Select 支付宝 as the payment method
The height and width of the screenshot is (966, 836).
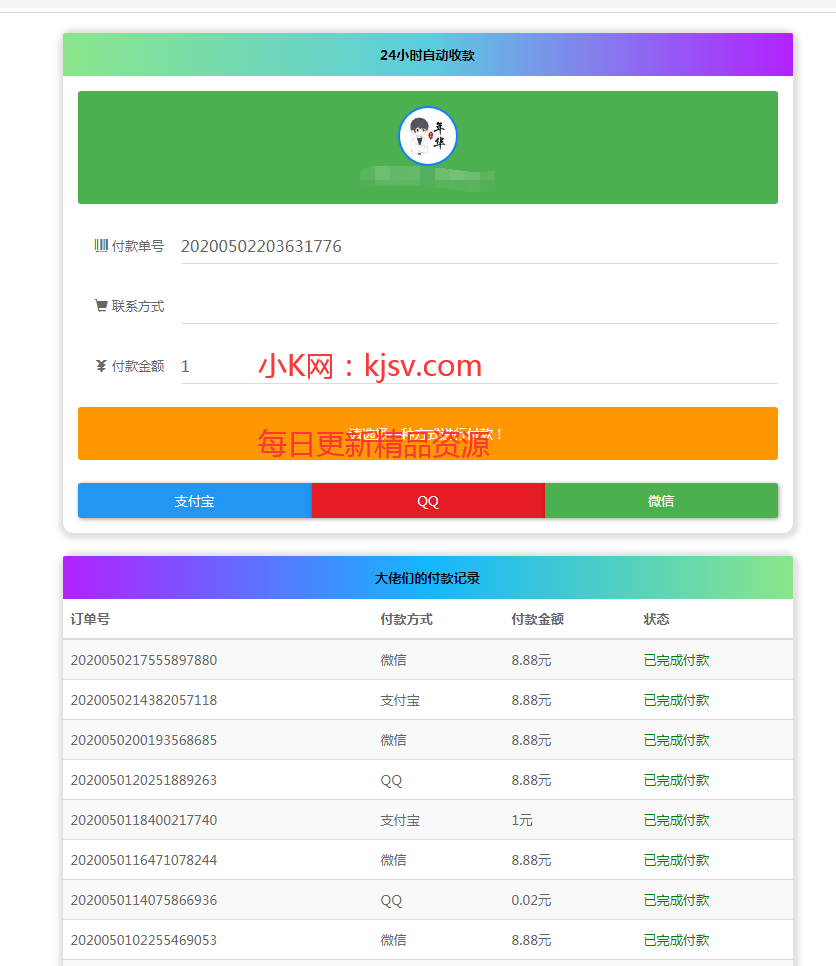[x=194, y=500]
